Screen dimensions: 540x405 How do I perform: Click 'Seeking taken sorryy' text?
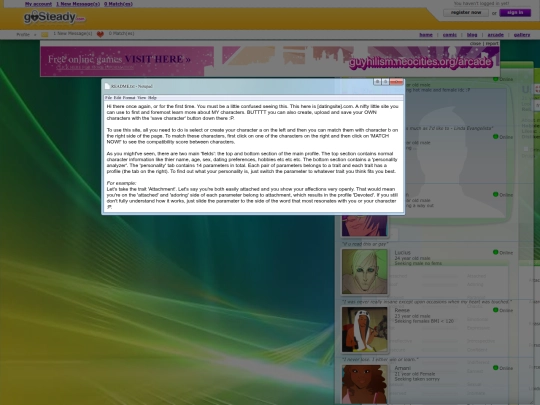click(x=417, y=379)
